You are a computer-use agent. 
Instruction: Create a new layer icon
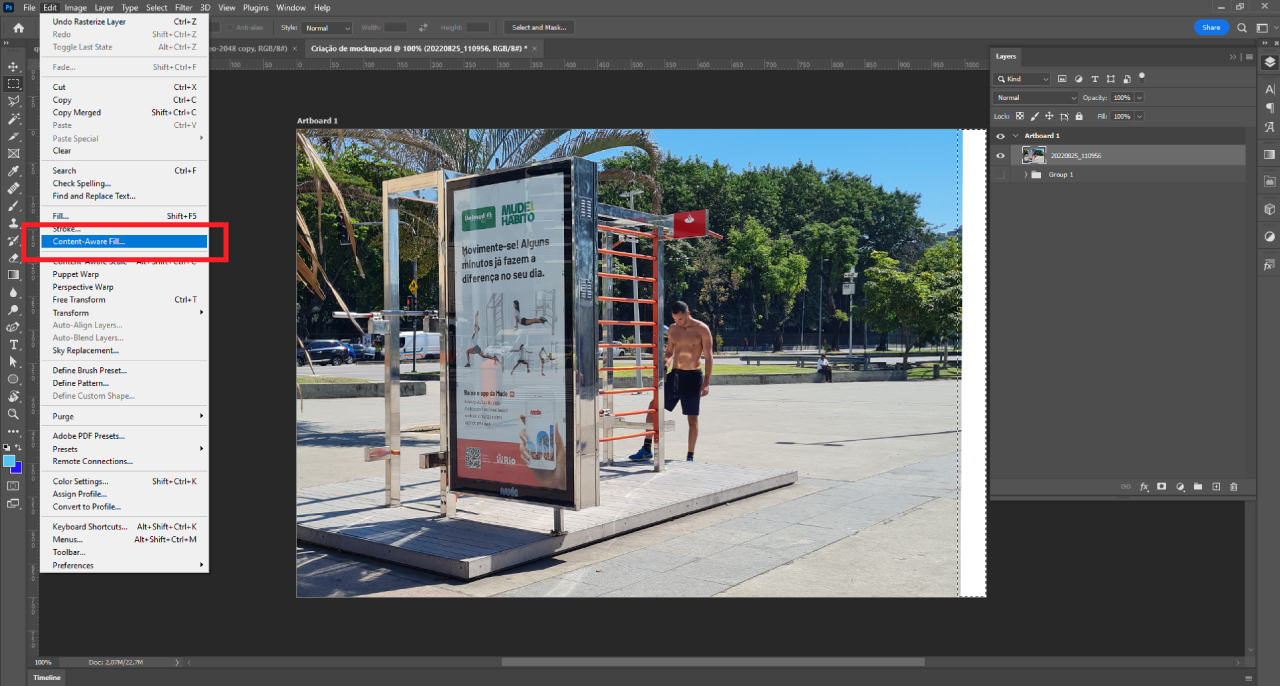click(x=1216, y=487)
